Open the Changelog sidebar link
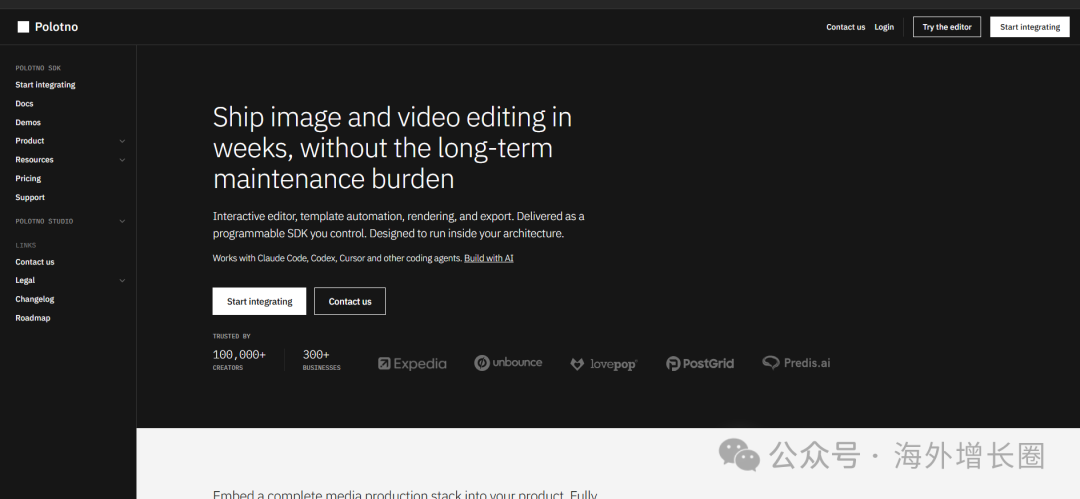The height and width of the screenshot is (499, 1080). (34, 299)
